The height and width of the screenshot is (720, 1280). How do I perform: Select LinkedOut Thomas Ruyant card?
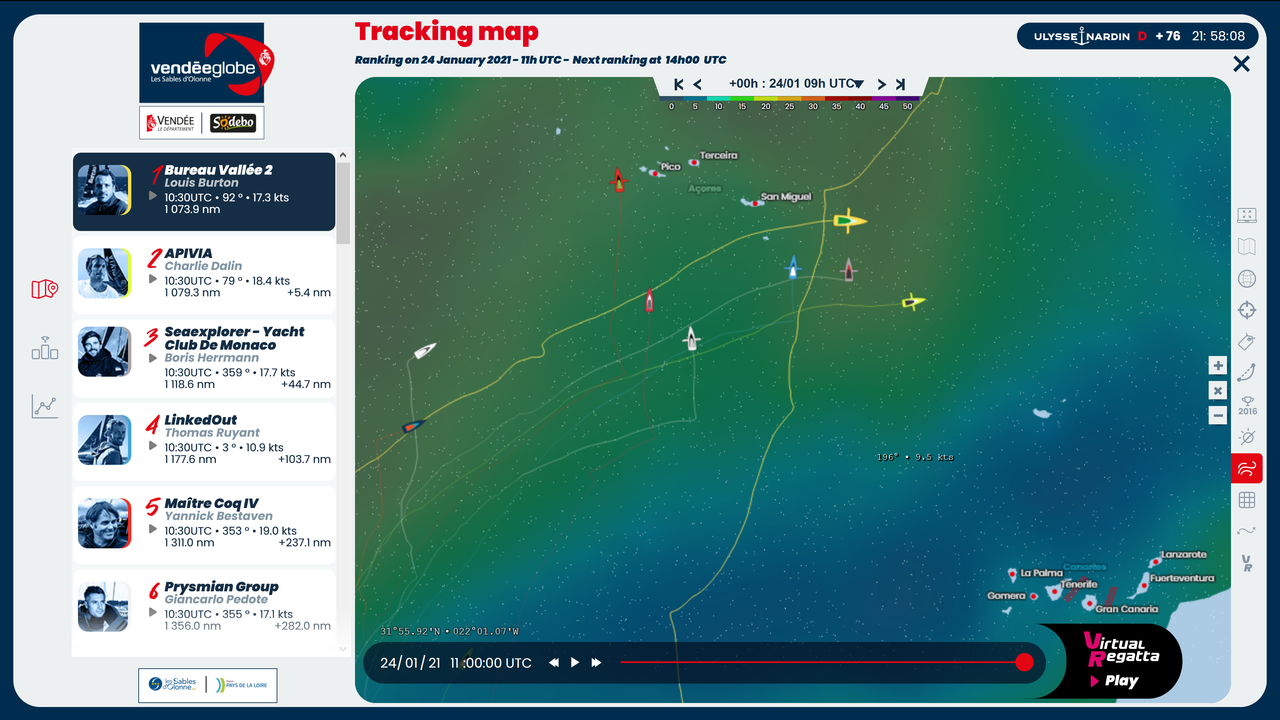[x=204, y=441]
